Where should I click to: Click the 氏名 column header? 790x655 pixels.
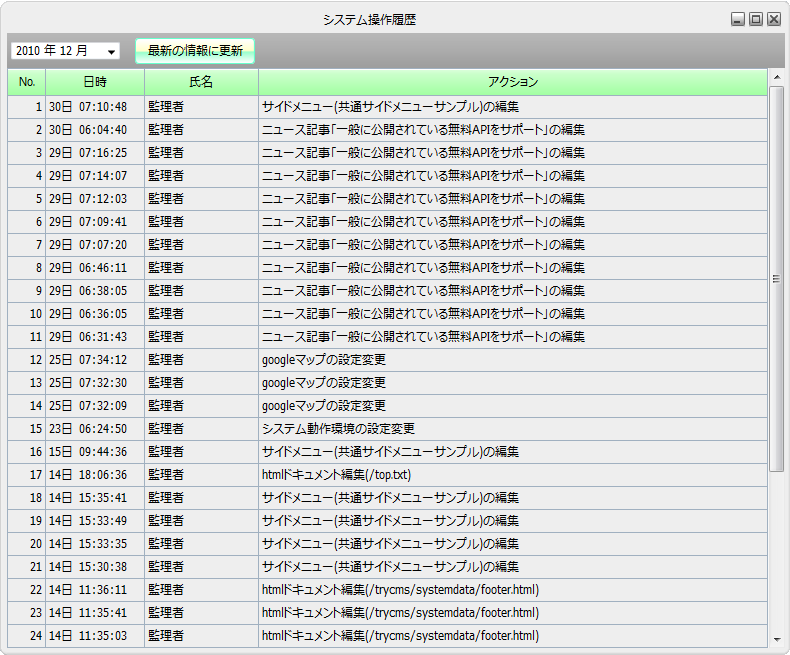click(201, 82)
